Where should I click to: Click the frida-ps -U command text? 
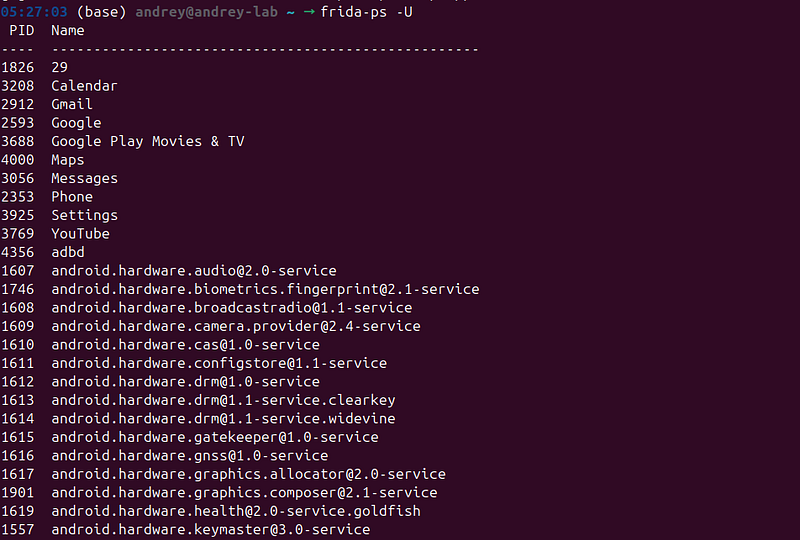(366, 12)
